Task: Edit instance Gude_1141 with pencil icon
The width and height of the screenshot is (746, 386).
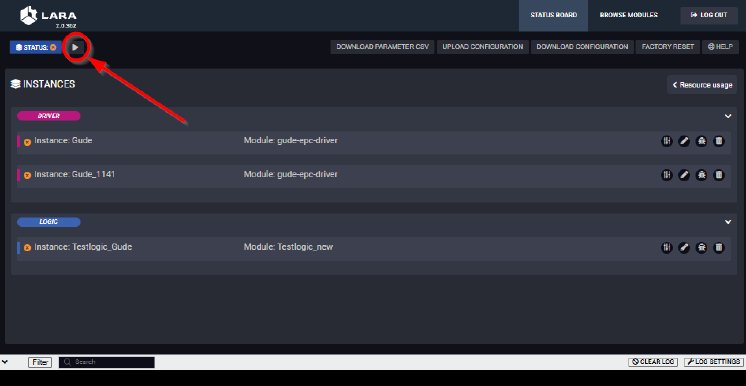Action: coord(684,175)
